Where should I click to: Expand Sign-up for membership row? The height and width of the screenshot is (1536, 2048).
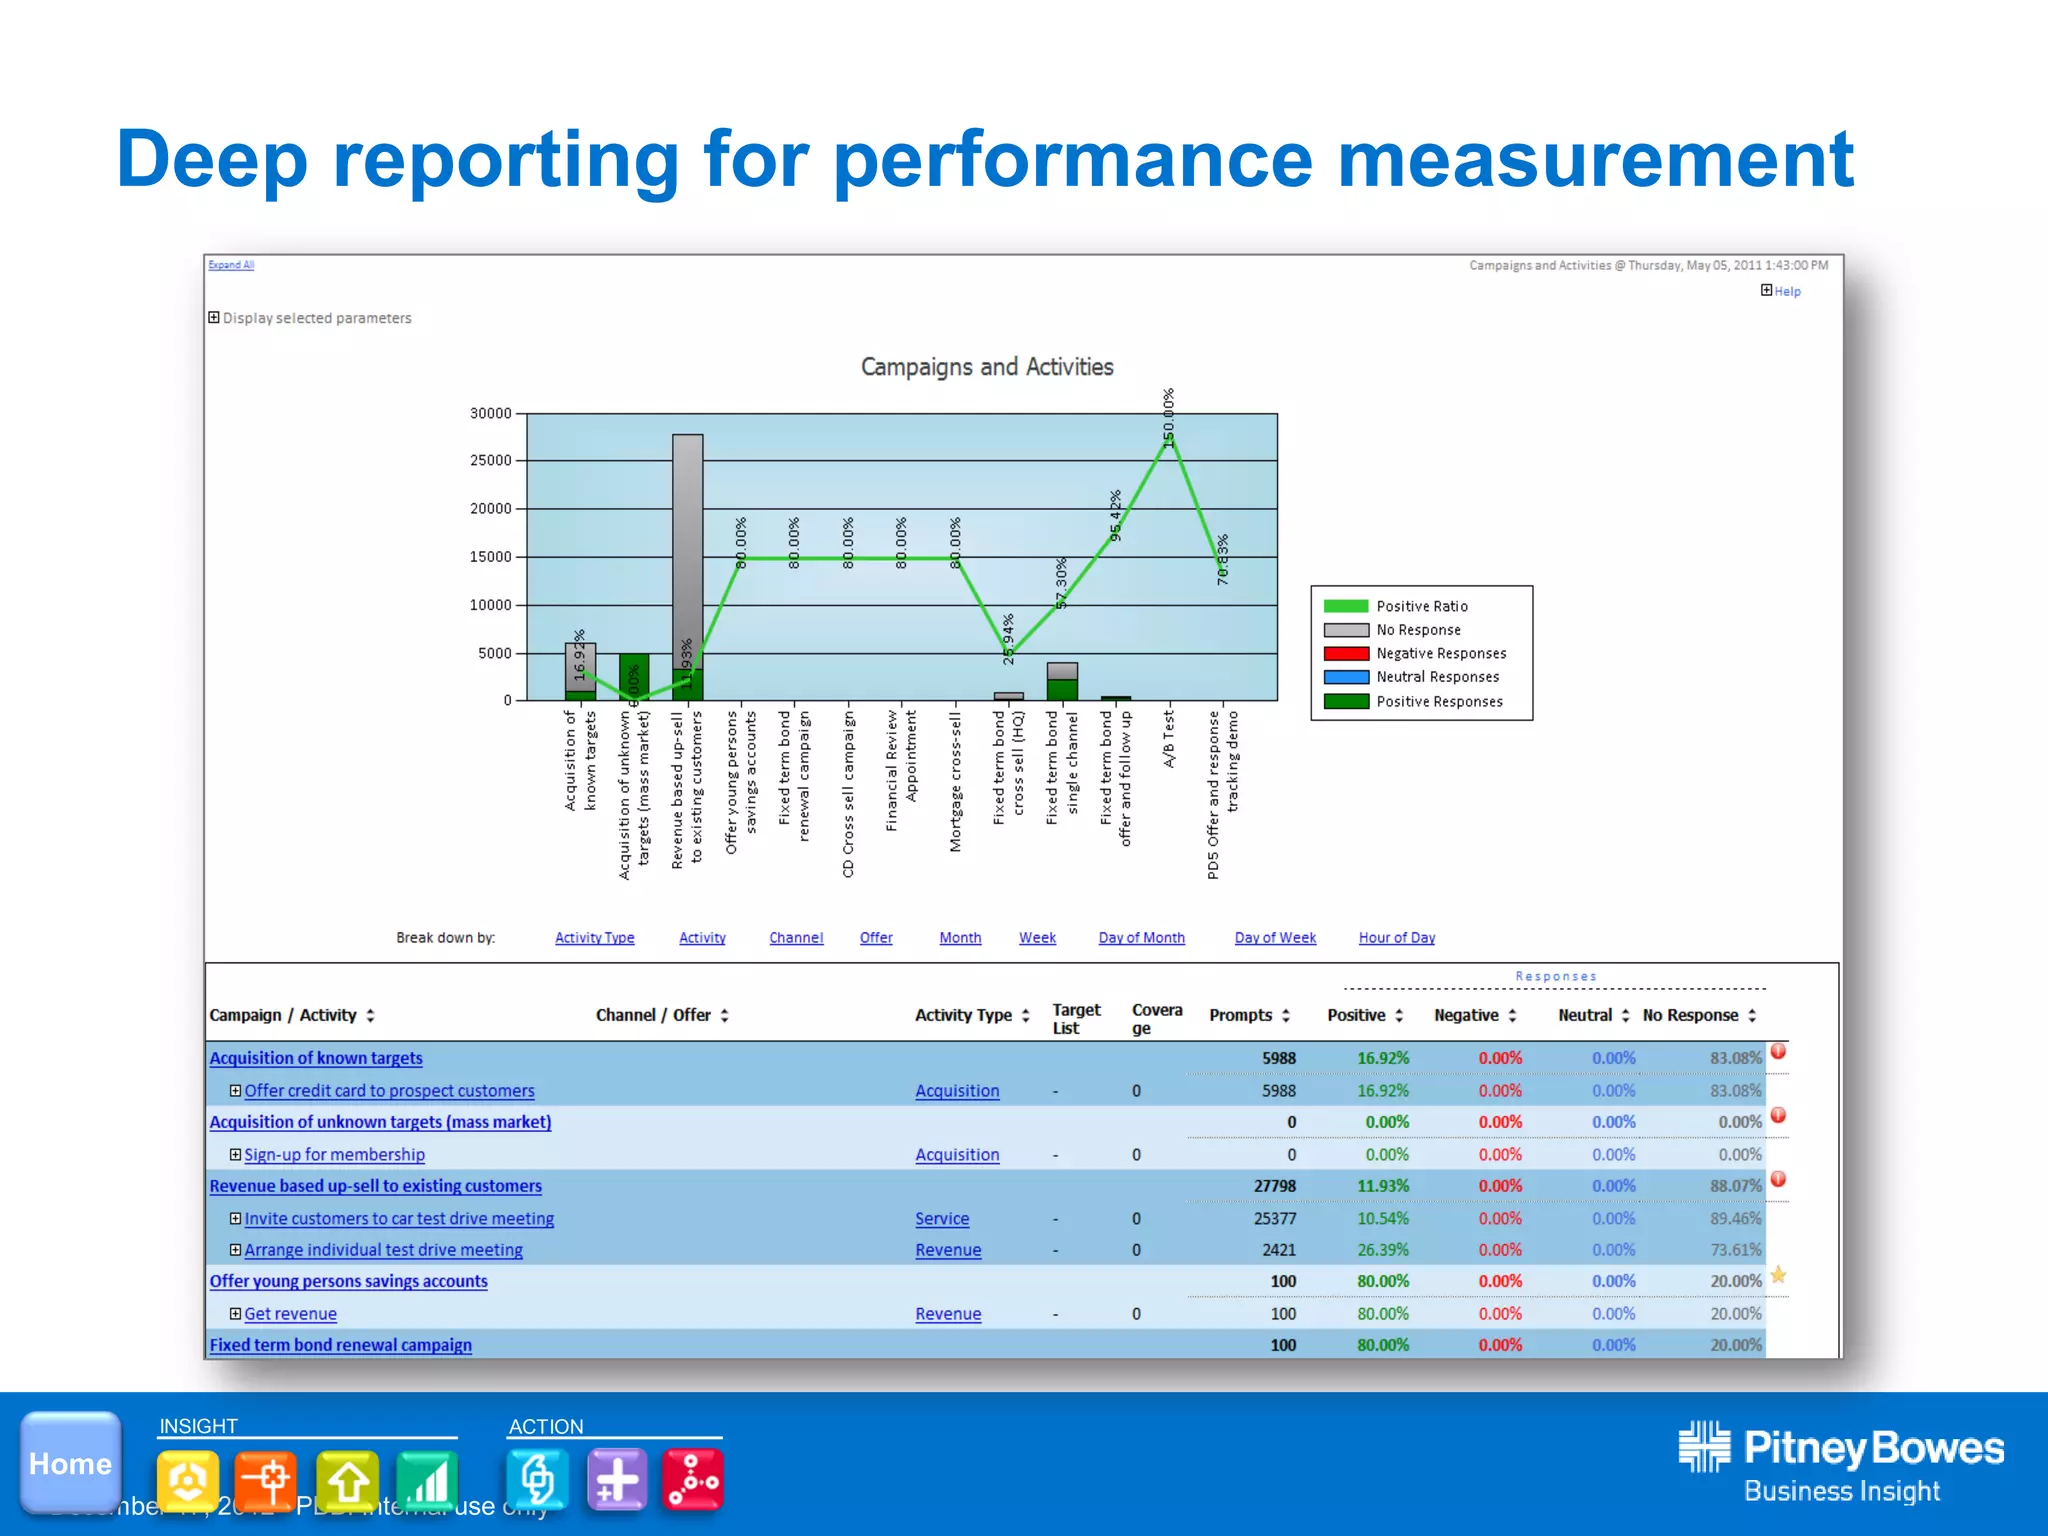coord(235,1154)
